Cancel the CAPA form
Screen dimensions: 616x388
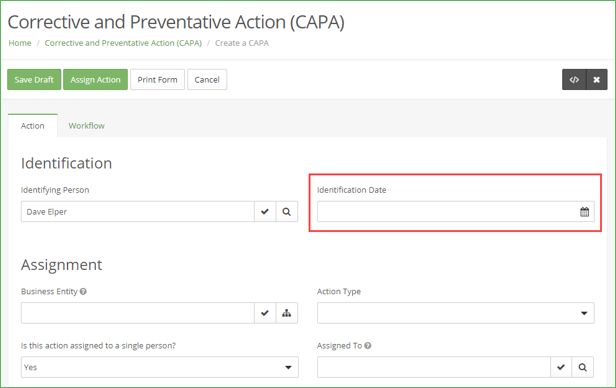[x=207, y=80]
